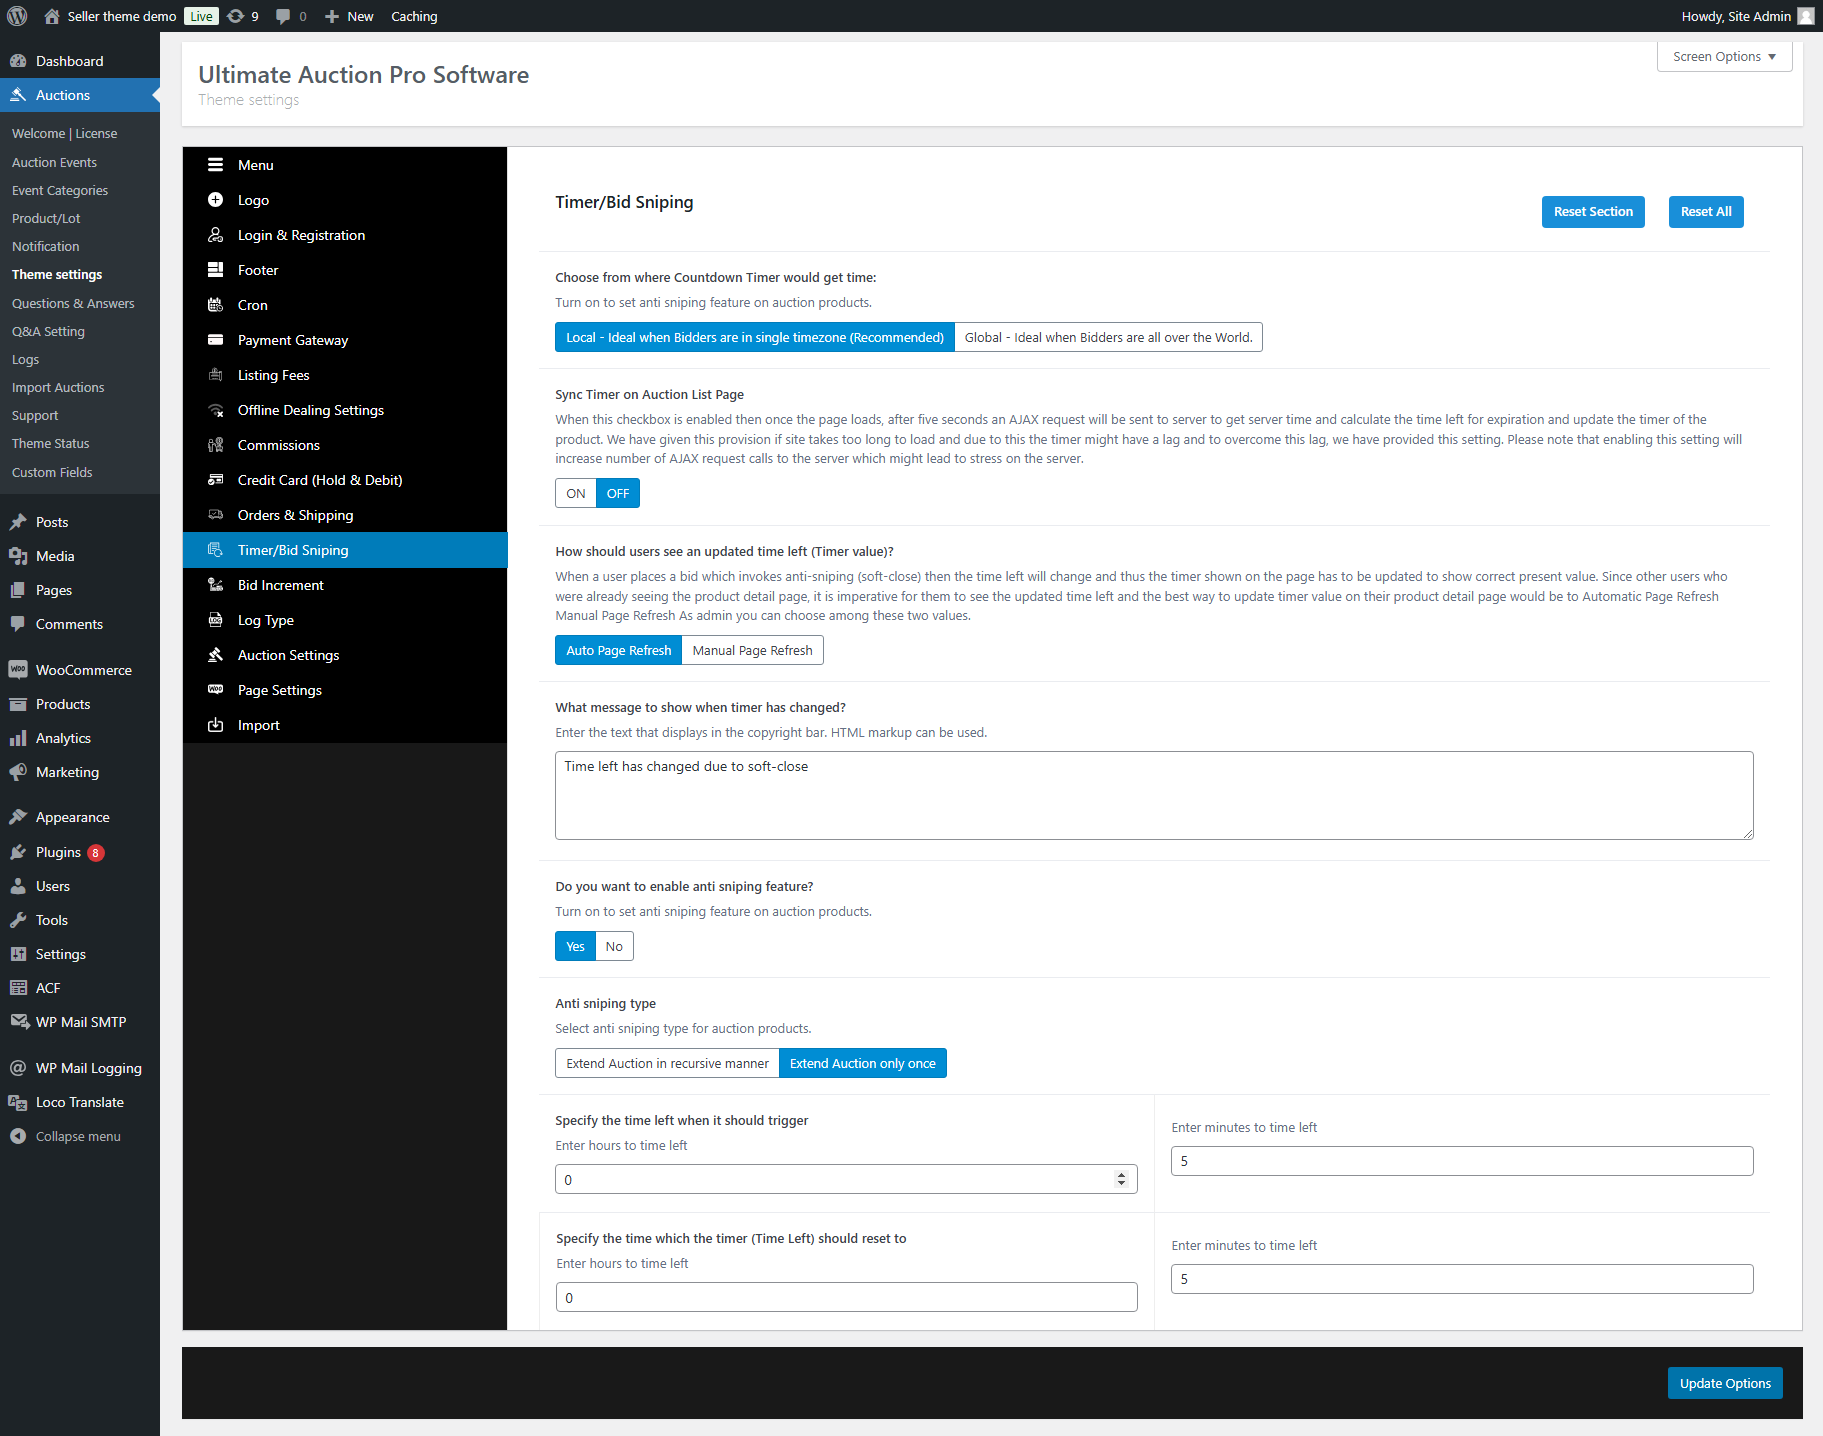Click the Pages icon in sidebar
Screen dimensions: 1823x1436
18,590
